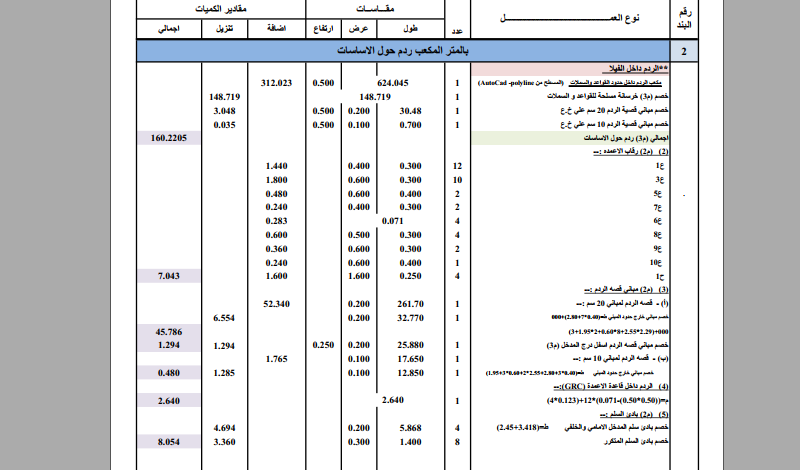Click the 'اجمالي' column header

(169, 29)
